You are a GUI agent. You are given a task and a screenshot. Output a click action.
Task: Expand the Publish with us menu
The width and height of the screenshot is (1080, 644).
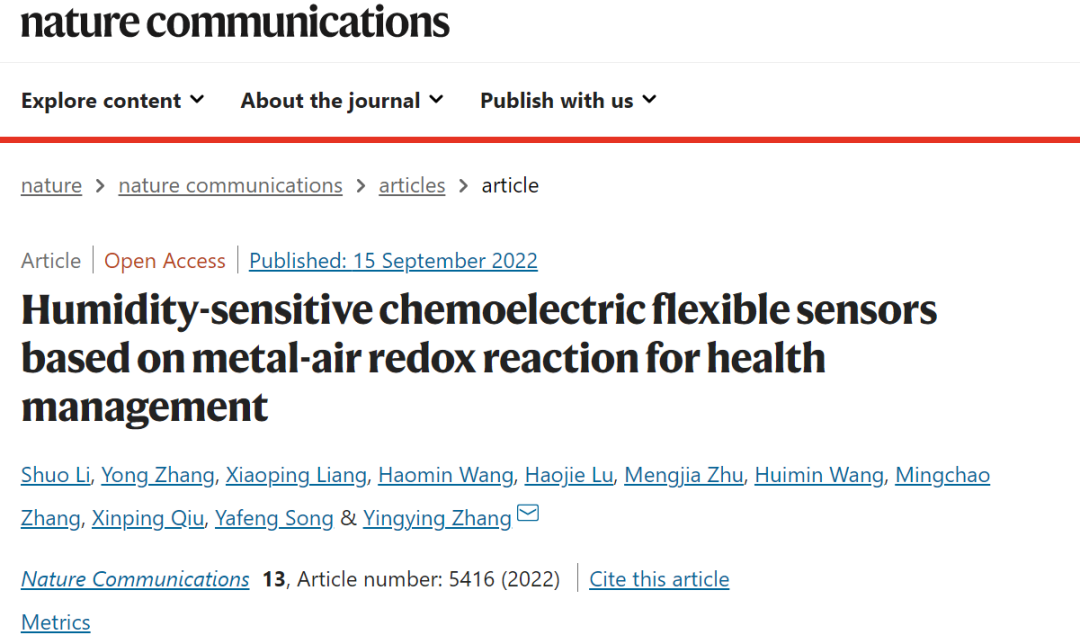568,101
